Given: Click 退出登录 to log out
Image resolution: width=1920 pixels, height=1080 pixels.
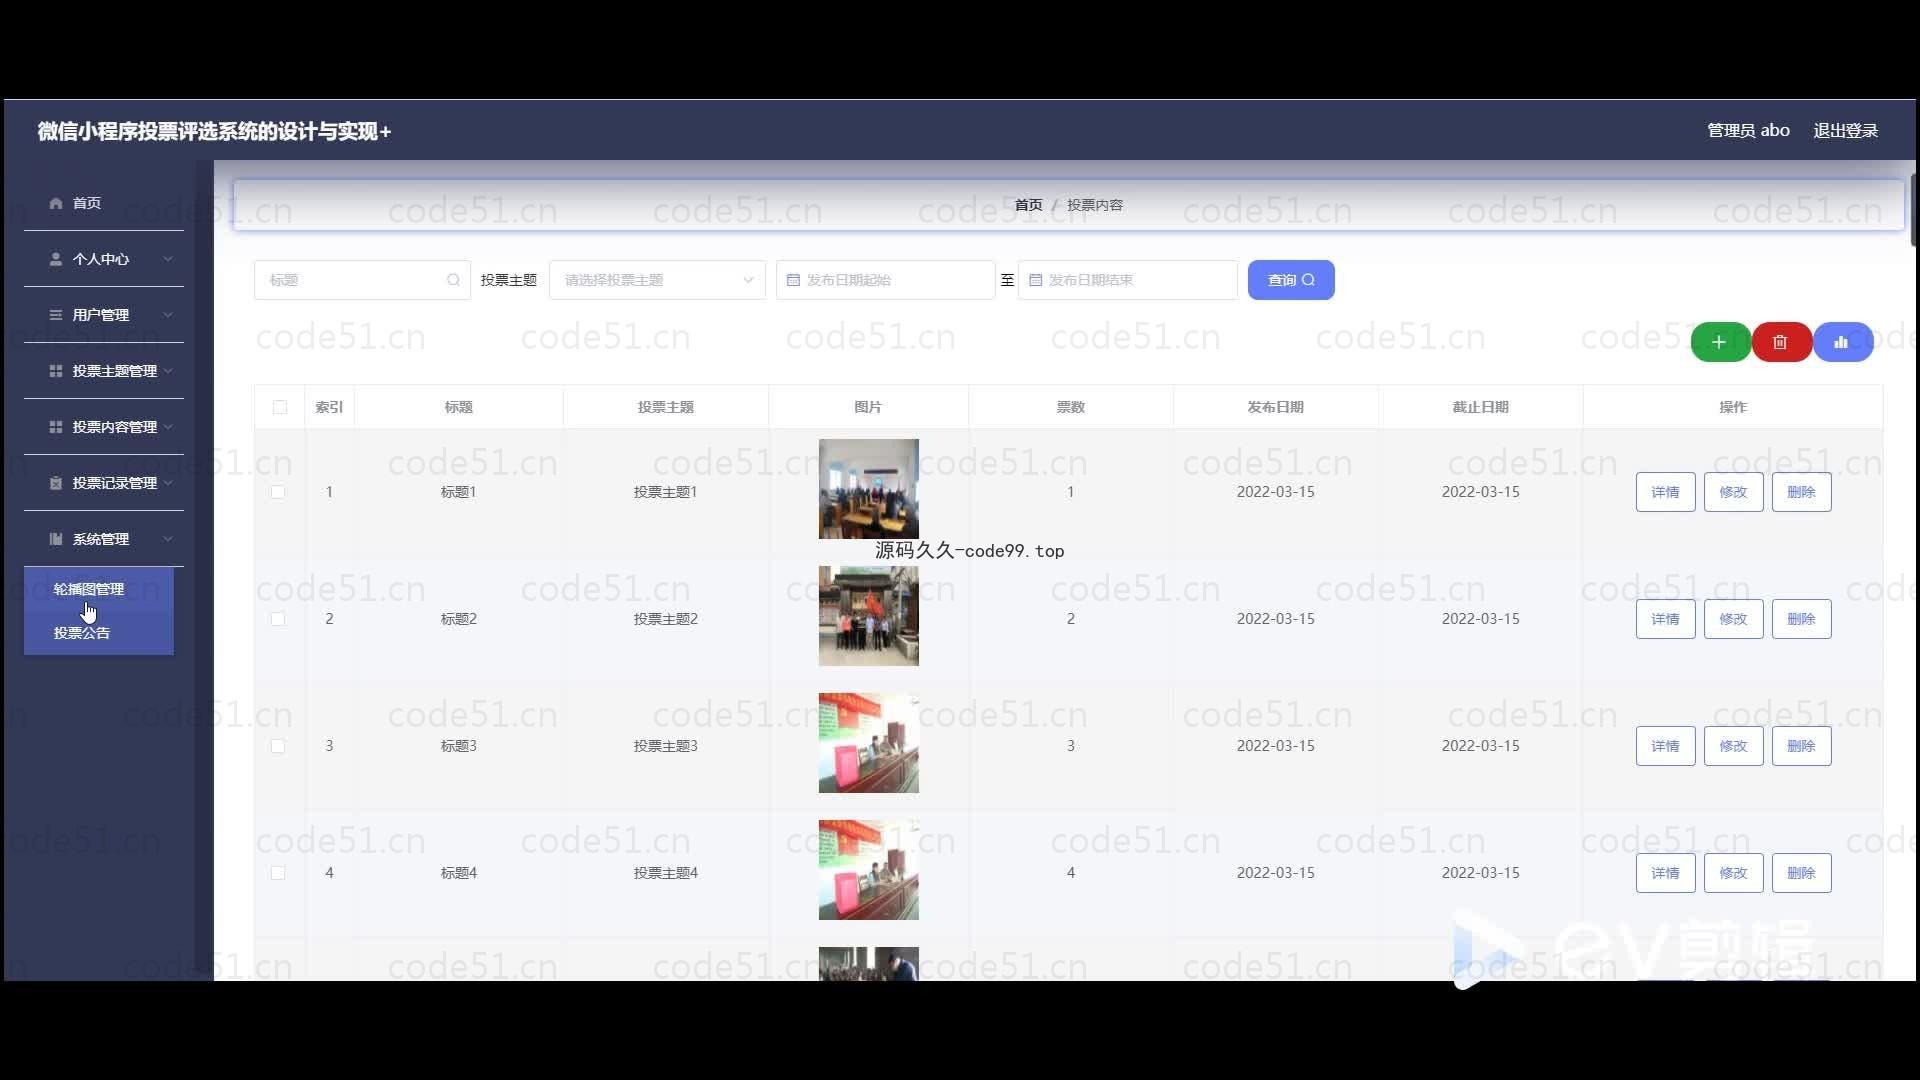Looking at the screenshot, I should (x=1845, y=131).
